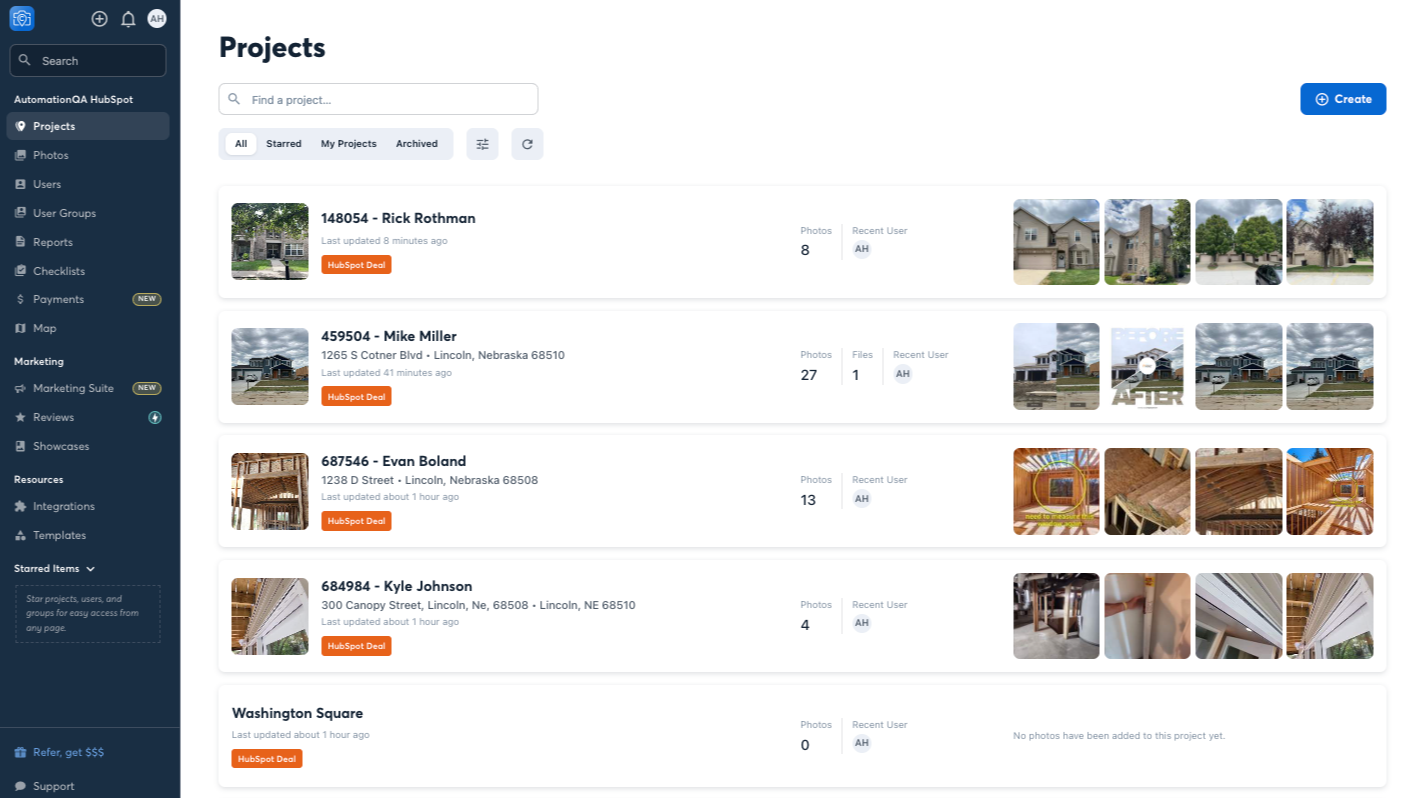Refresh the projects list

[x=527, y=144]
